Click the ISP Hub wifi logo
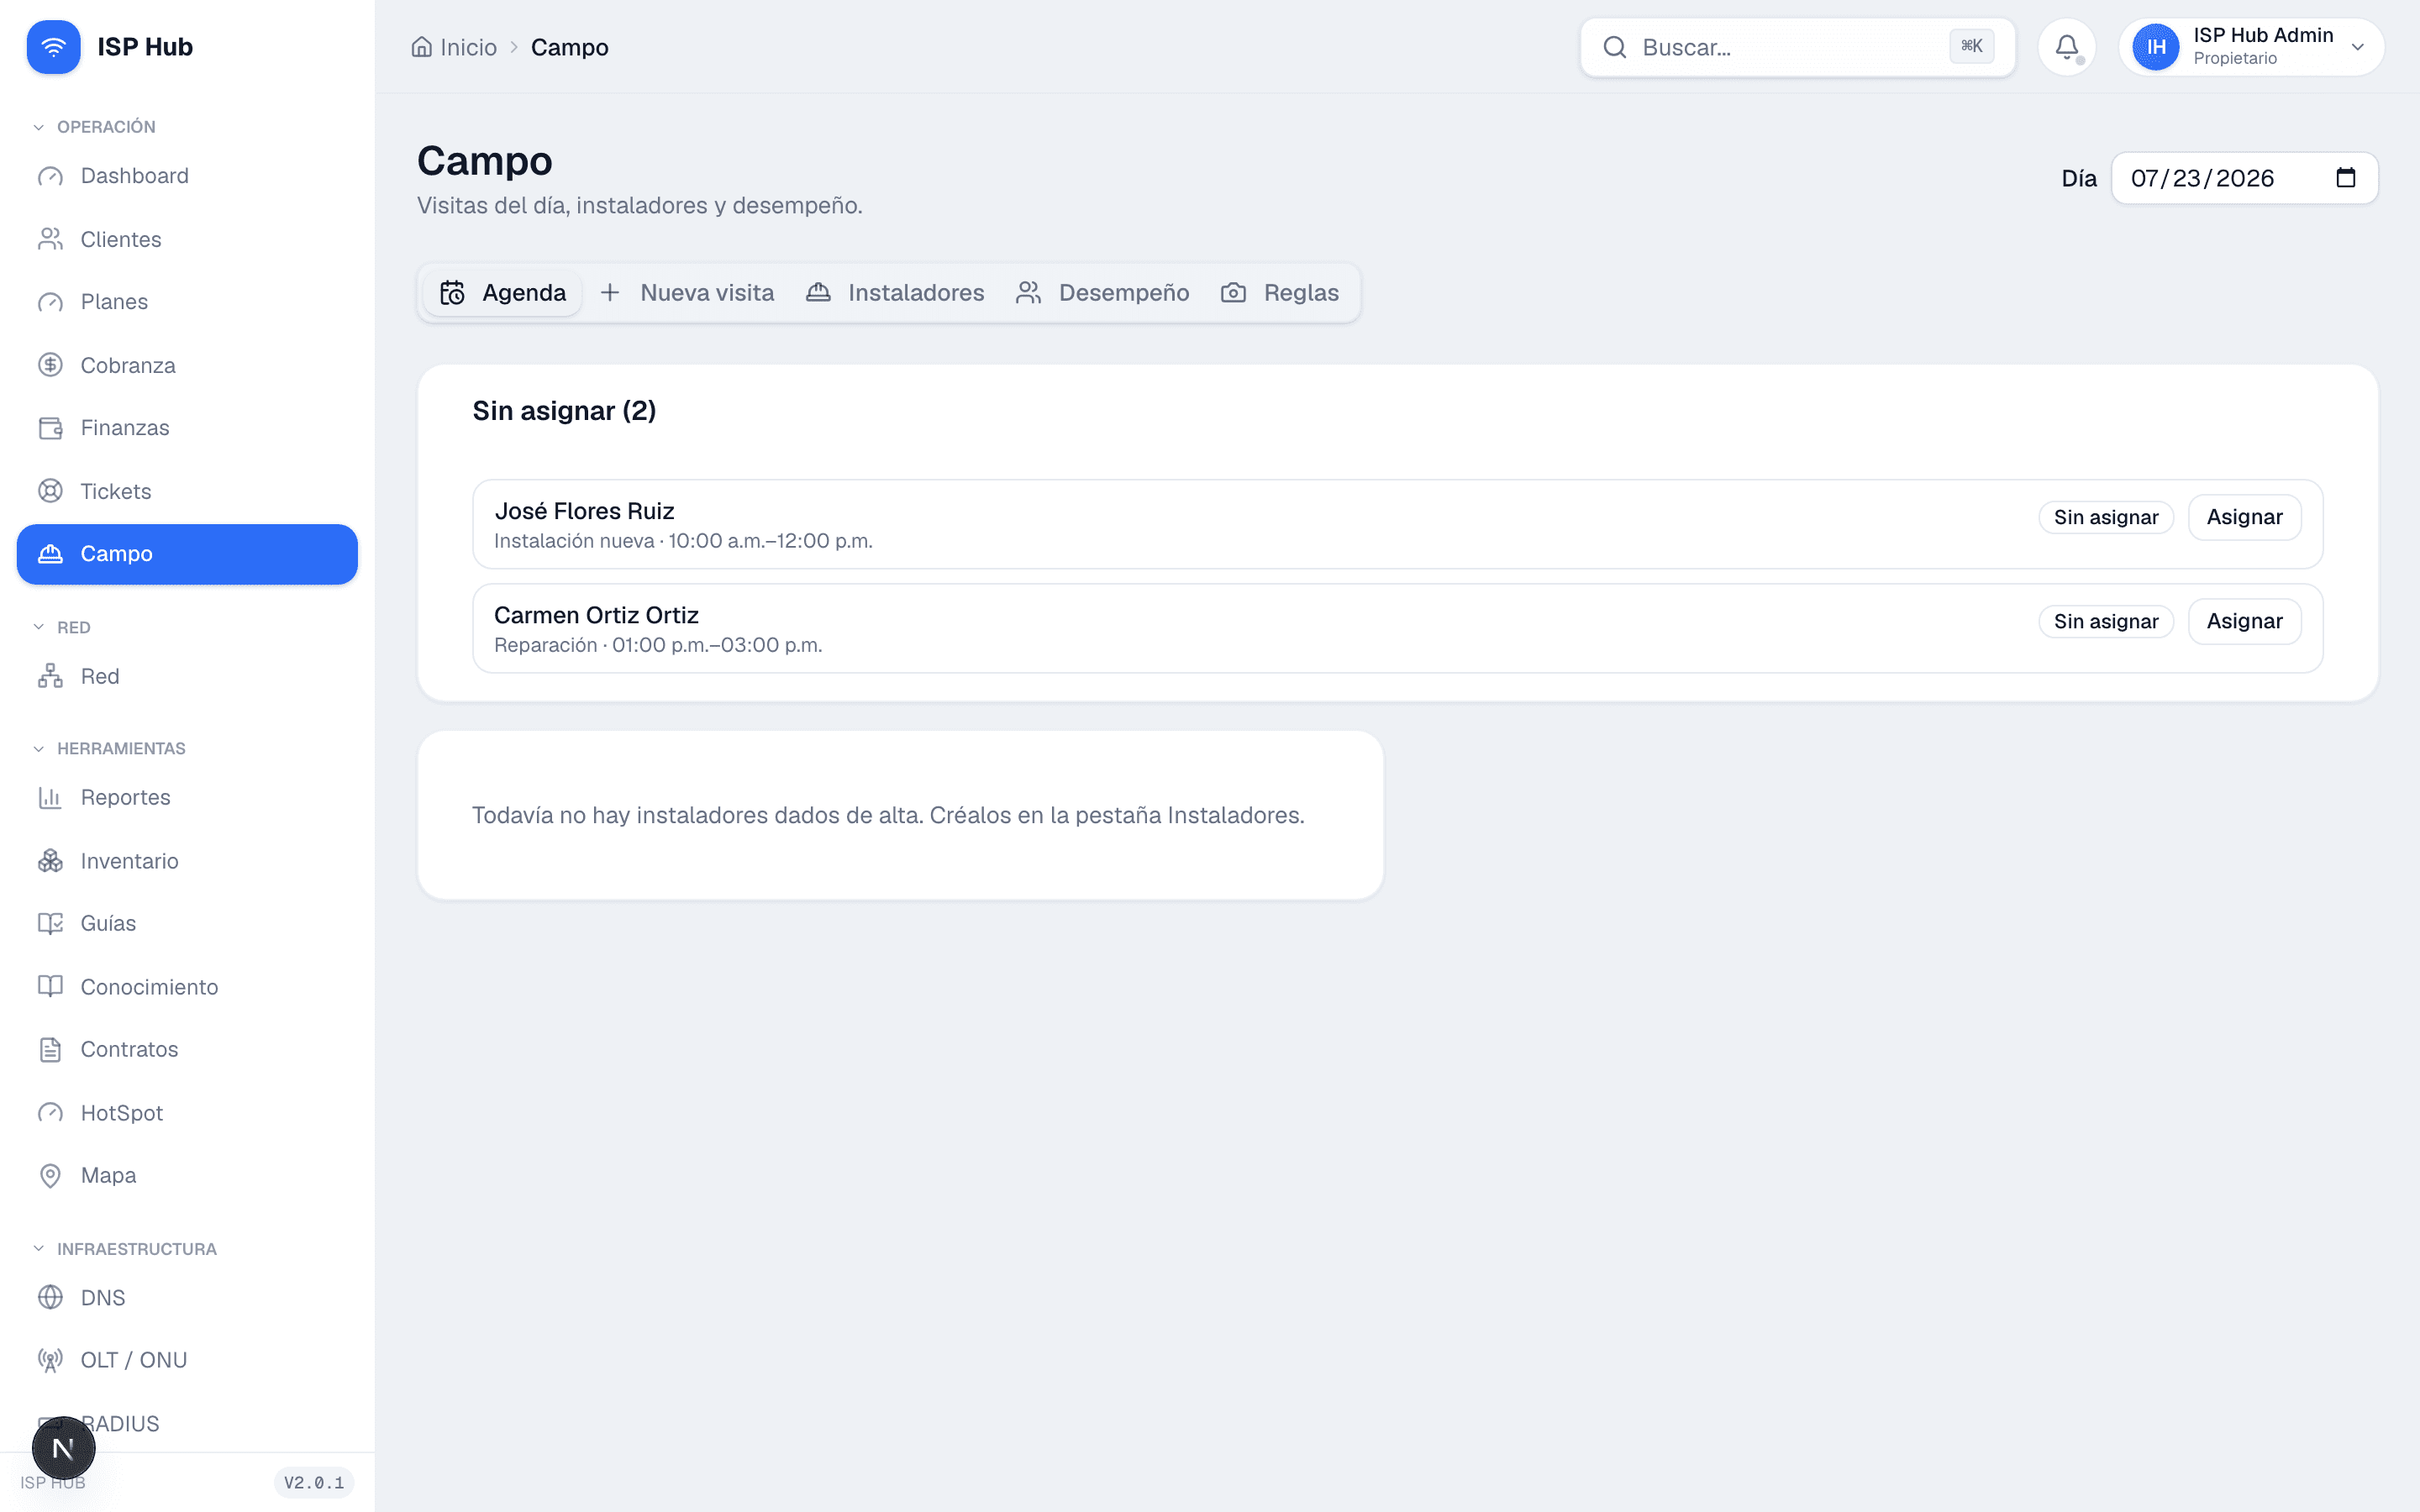The height and width of the screenshot is (1512, 2420). pos(54,47)
